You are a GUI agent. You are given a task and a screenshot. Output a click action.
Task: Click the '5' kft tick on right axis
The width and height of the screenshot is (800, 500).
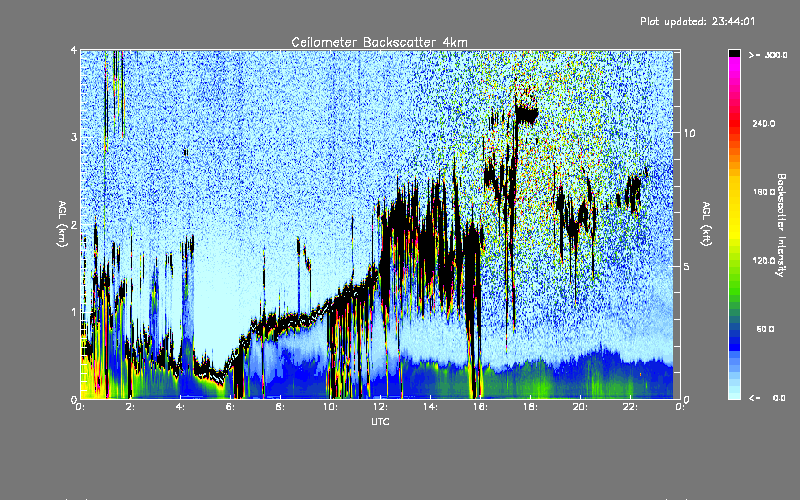pyautogui.click(x=687, y=266)
